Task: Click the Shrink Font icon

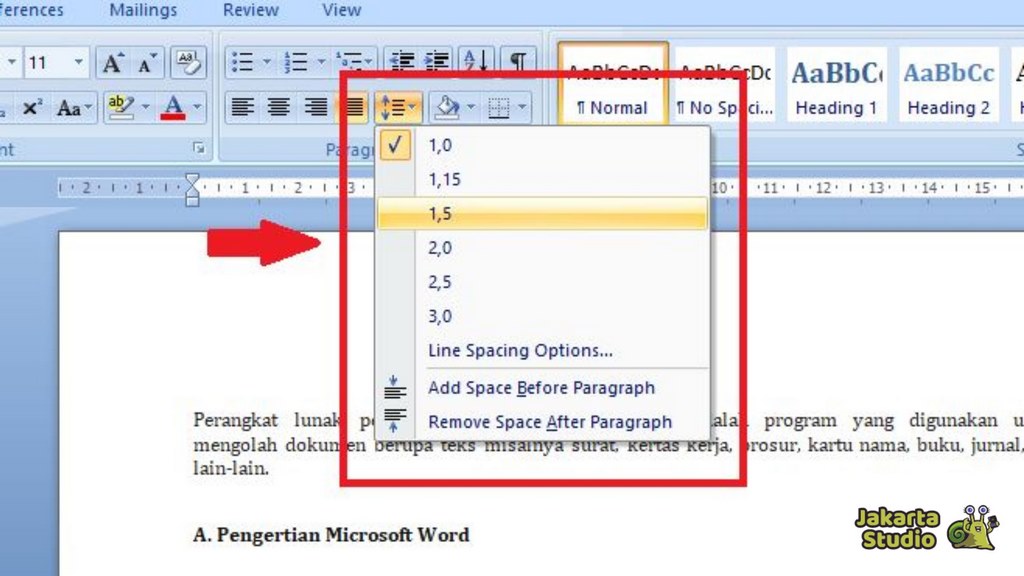Action: pos(147,63)
